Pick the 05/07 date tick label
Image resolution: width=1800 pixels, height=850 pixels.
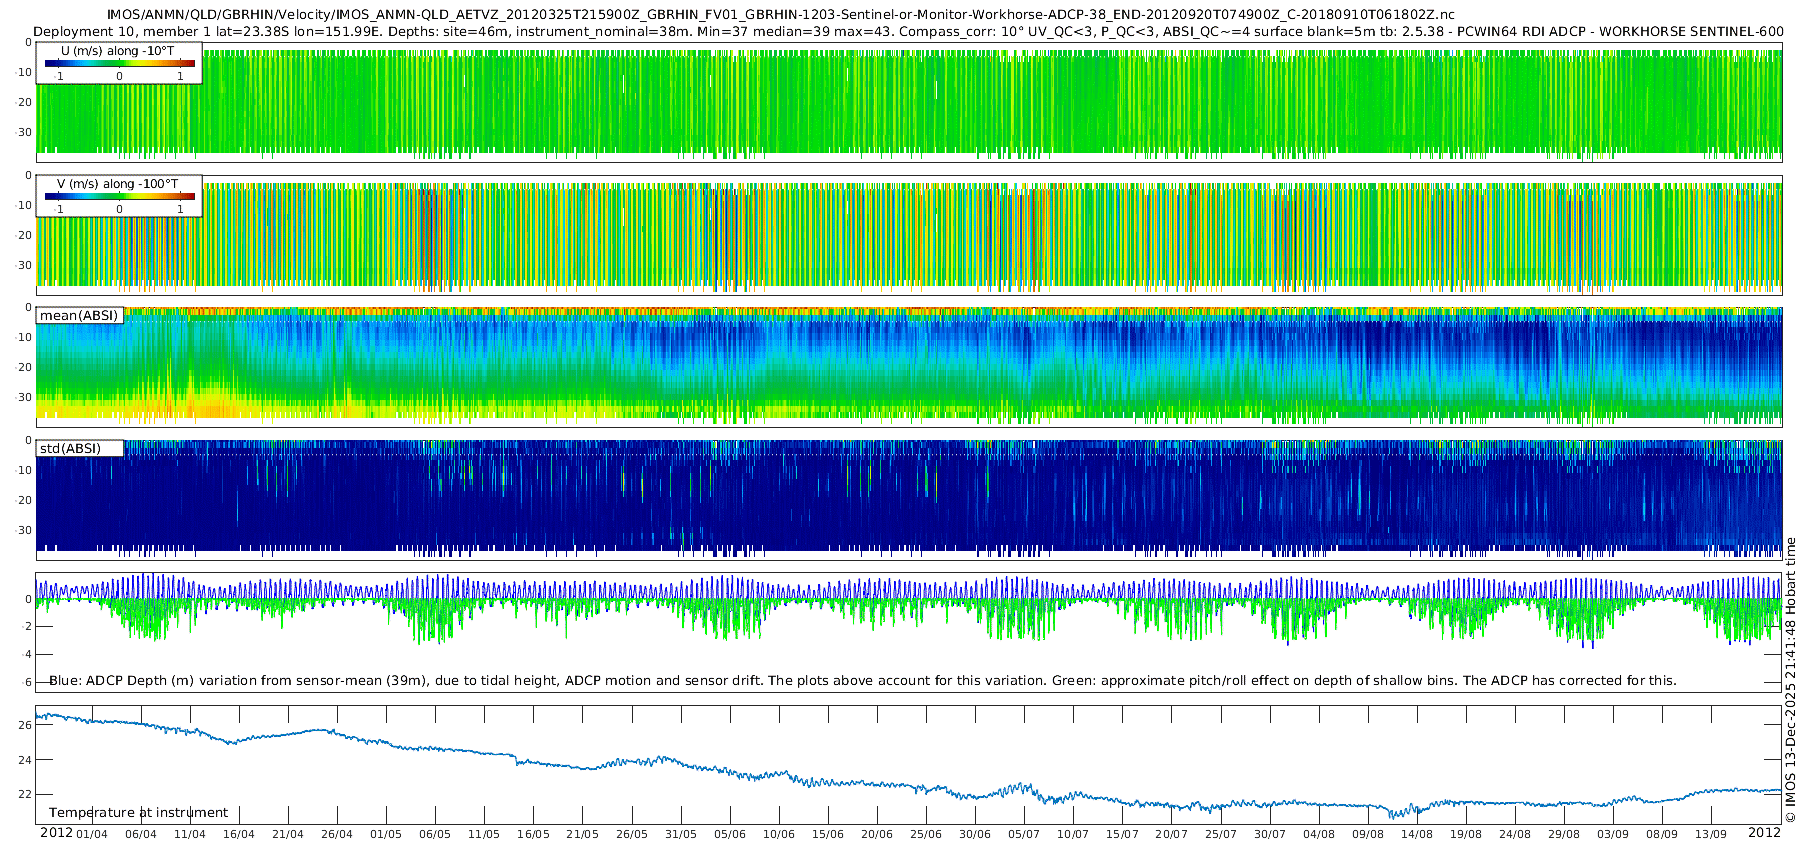click(x=1024, y=835)
